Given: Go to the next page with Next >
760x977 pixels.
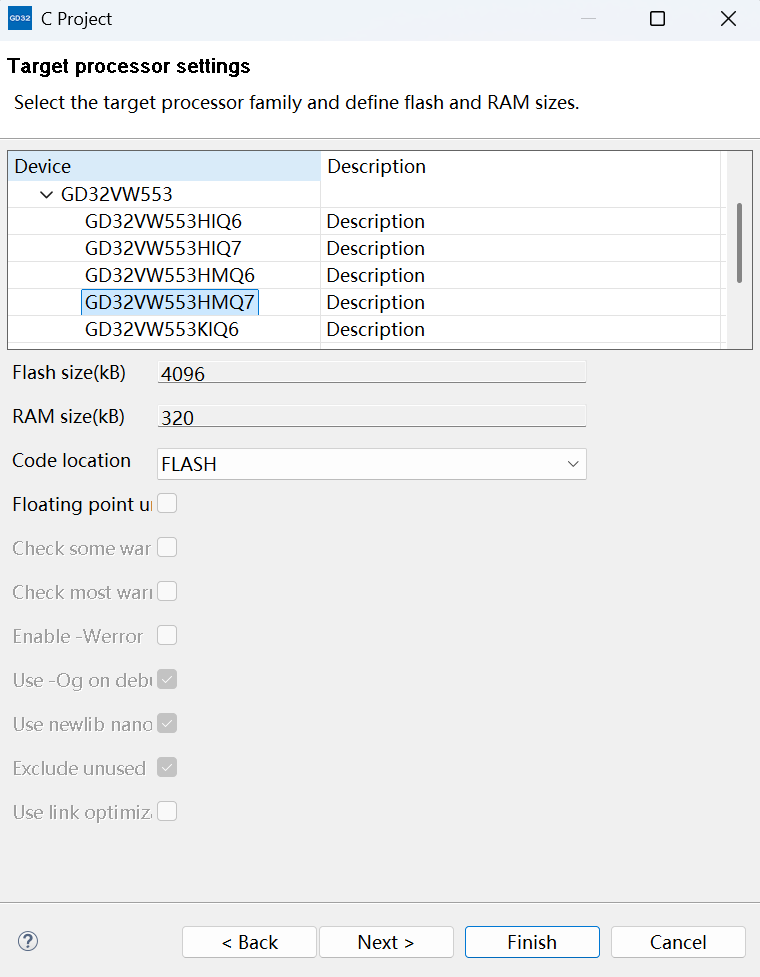Looking at the screenshot, I should click(386, 942).
